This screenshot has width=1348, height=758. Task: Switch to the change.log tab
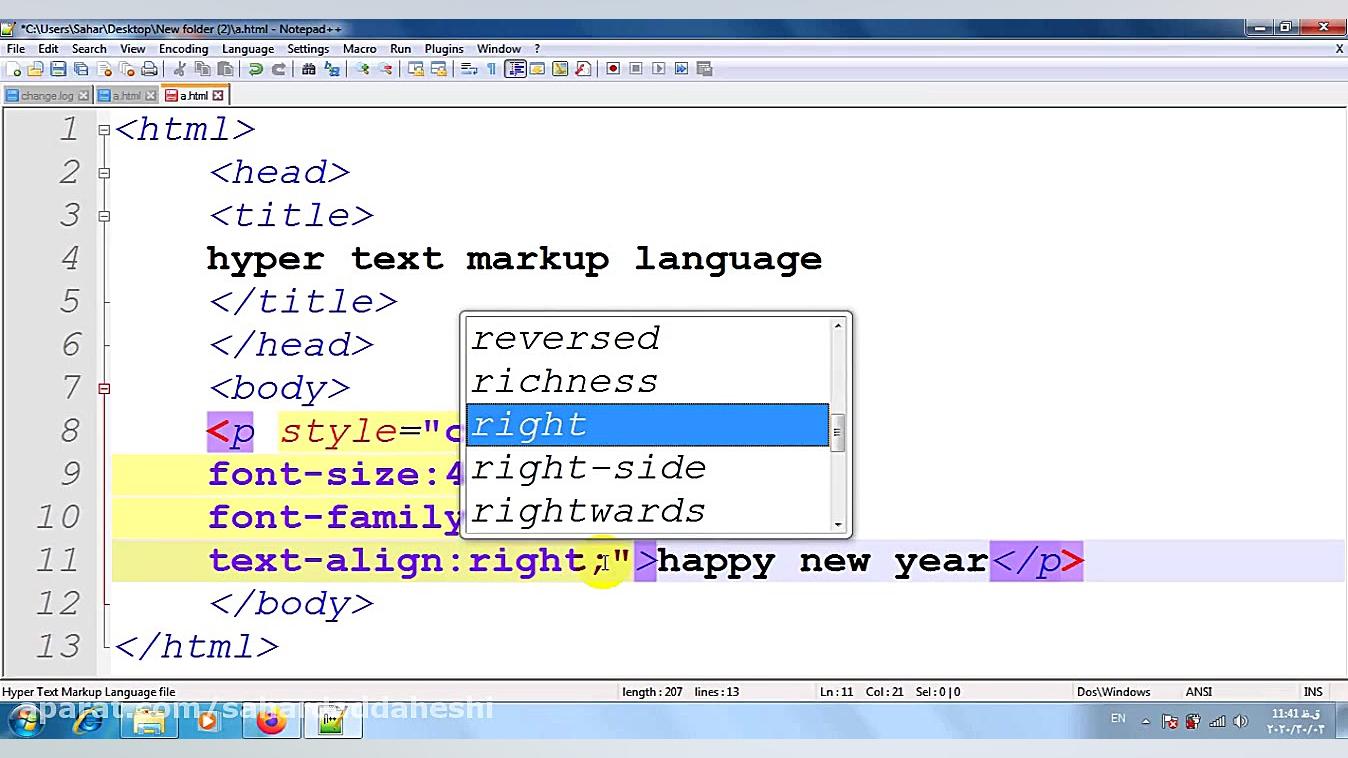pos(47,96)
